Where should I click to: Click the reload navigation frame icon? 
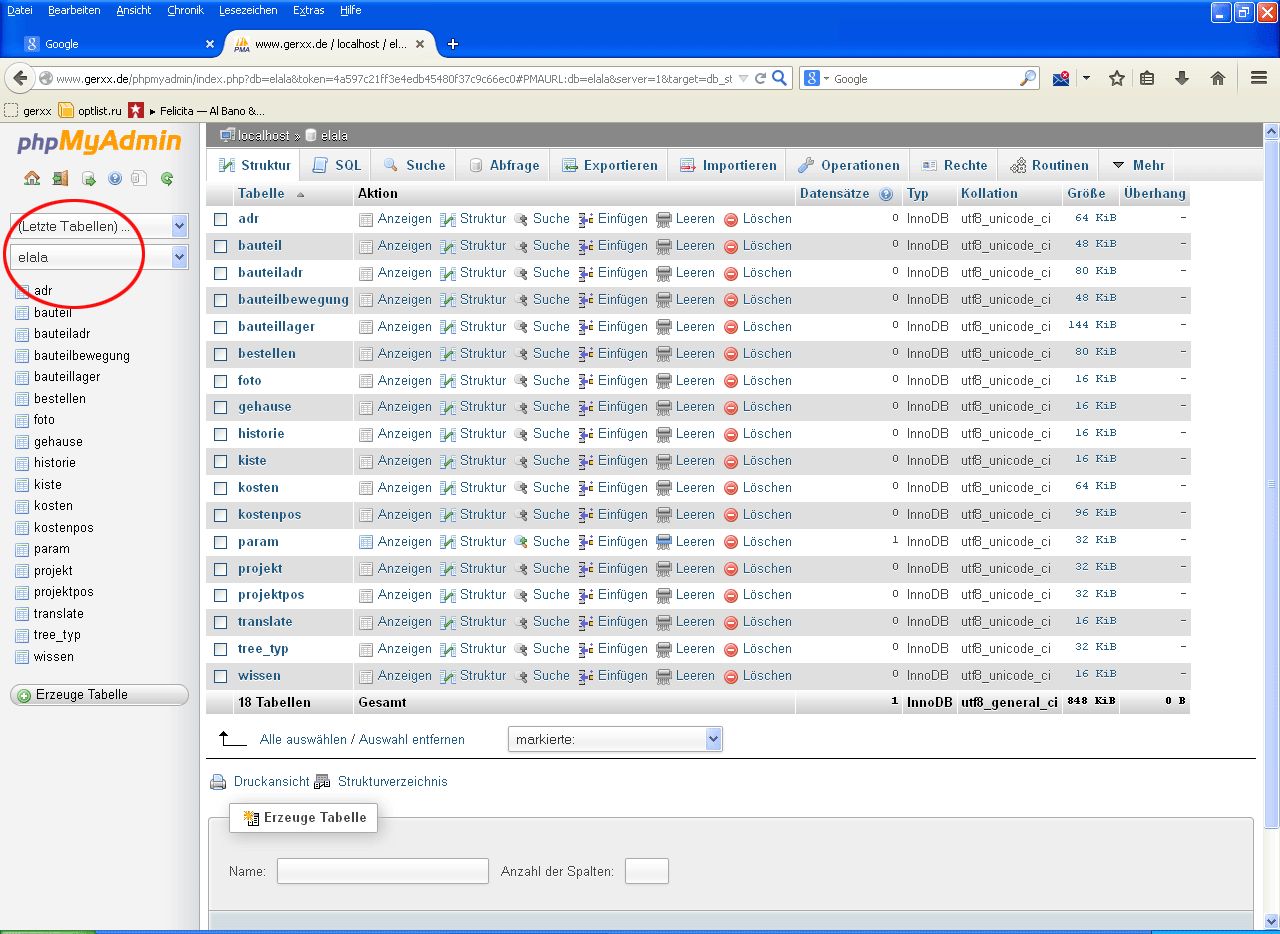tap(167, 179)
